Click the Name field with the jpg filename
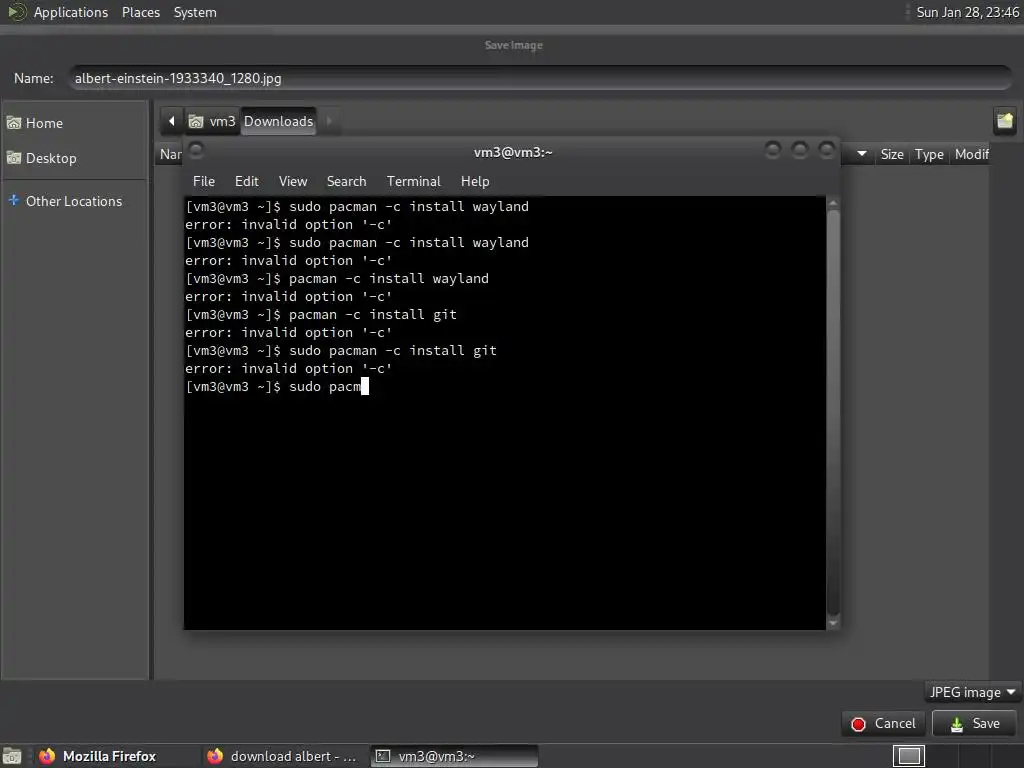This screenshot has width=1024, height=768. click(541, 78)
